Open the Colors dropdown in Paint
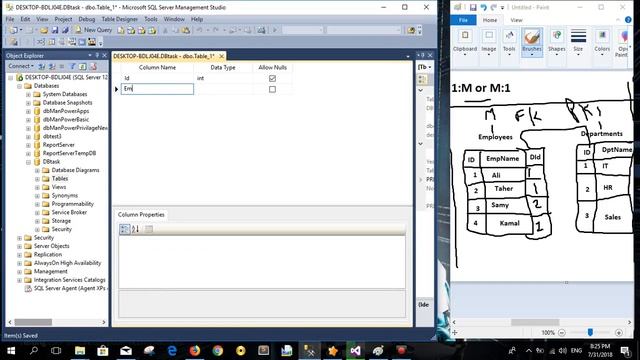The height and width of the screenshot is (360, 640). 602,53
